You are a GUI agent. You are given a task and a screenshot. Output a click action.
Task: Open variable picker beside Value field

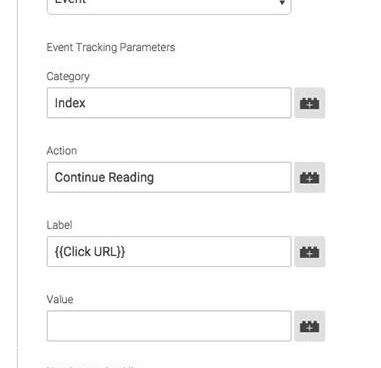[x=309, y=326]
